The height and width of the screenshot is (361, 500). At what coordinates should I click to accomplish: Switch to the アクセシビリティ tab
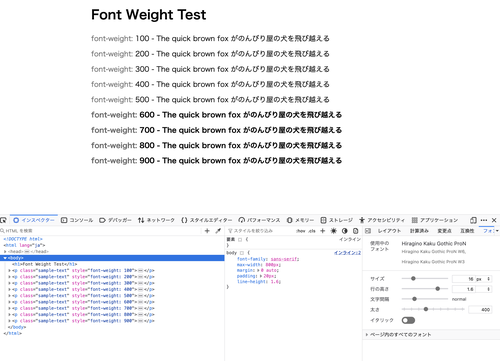pos(382,220)
